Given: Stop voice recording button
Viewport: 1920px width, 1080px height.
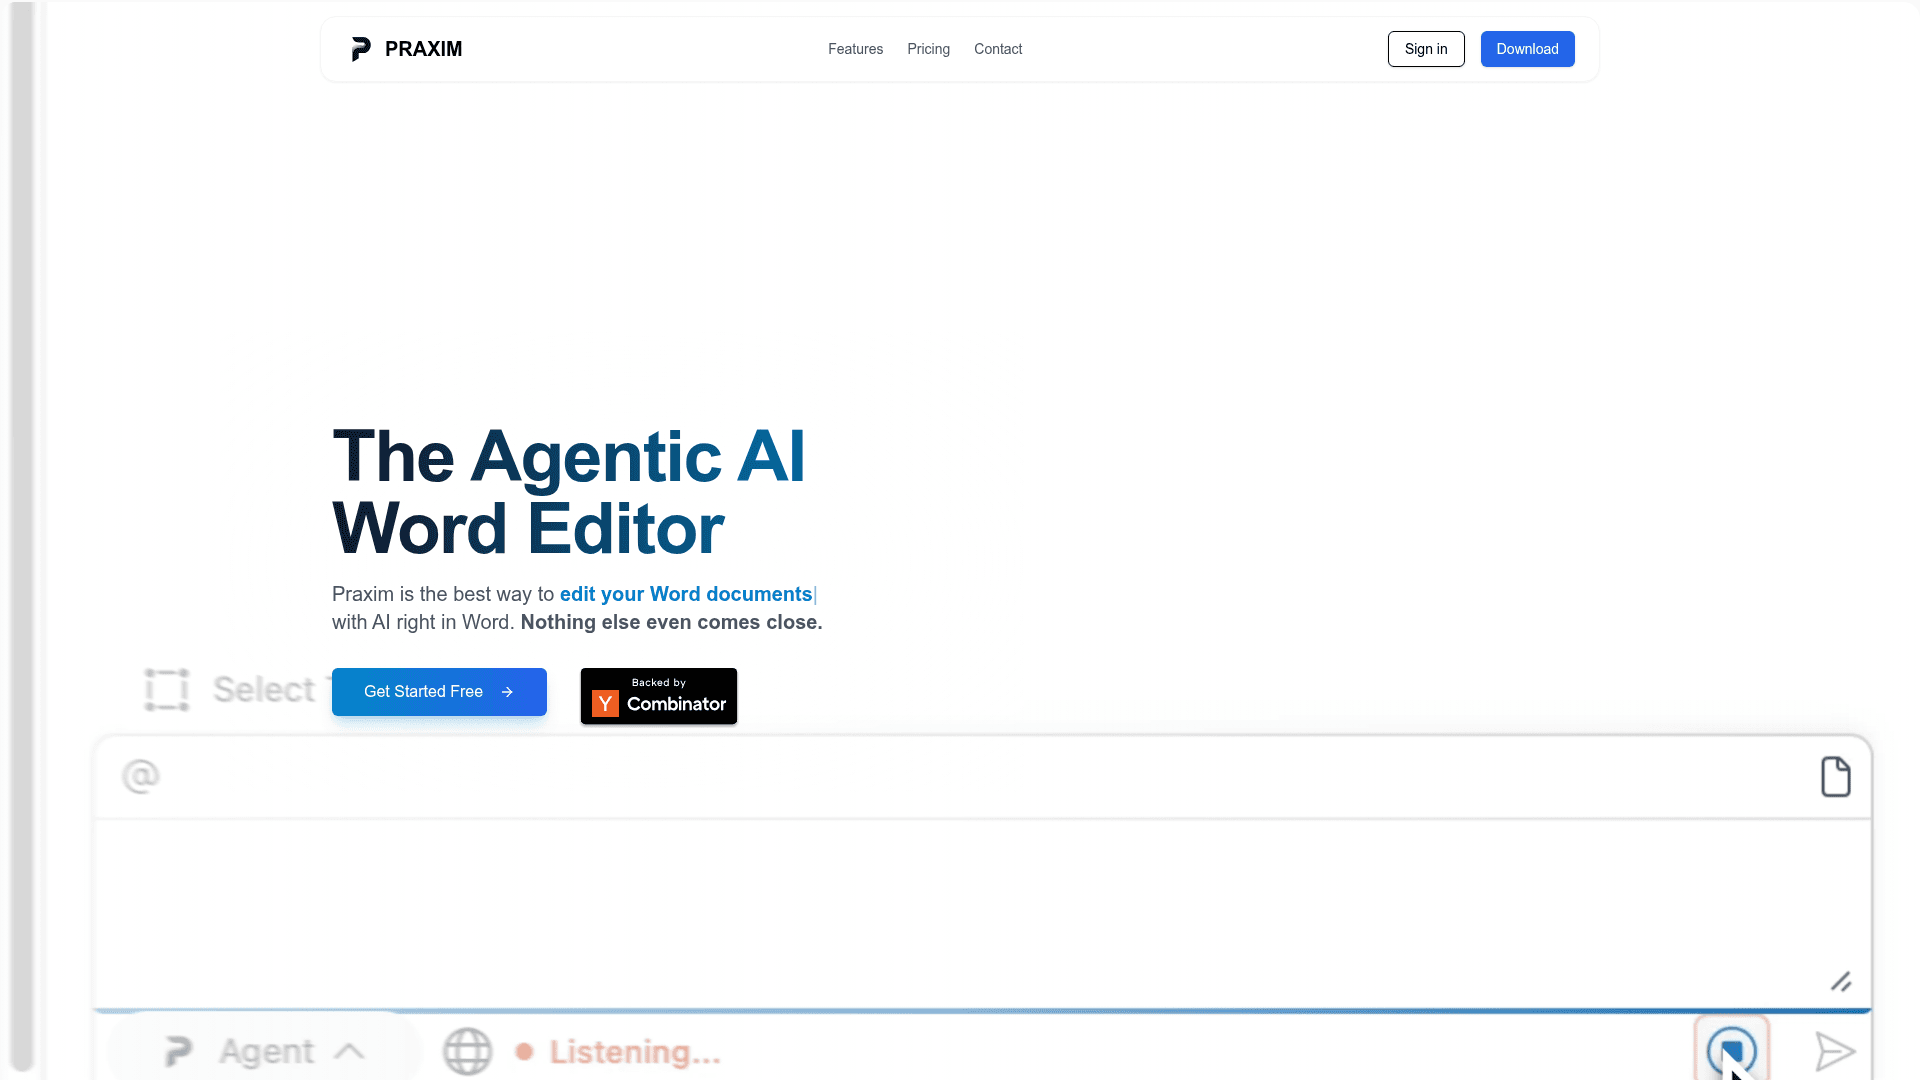Looking at the screenshot, I should point(1731,1050).
